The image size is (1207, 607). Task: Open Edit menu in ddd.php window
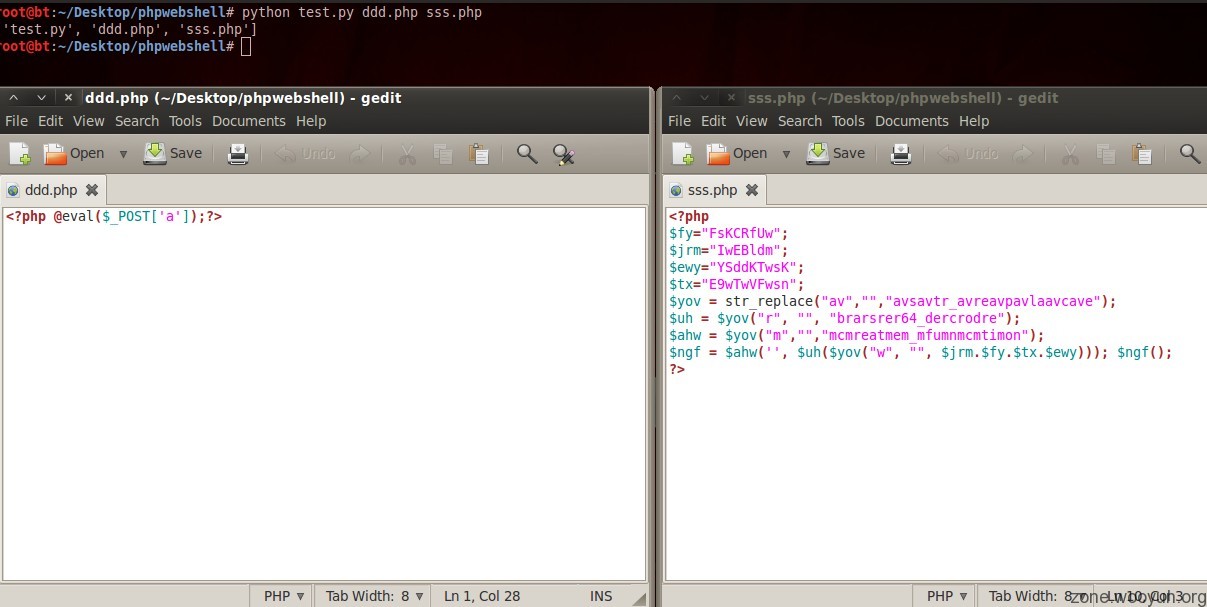[50, 121]
